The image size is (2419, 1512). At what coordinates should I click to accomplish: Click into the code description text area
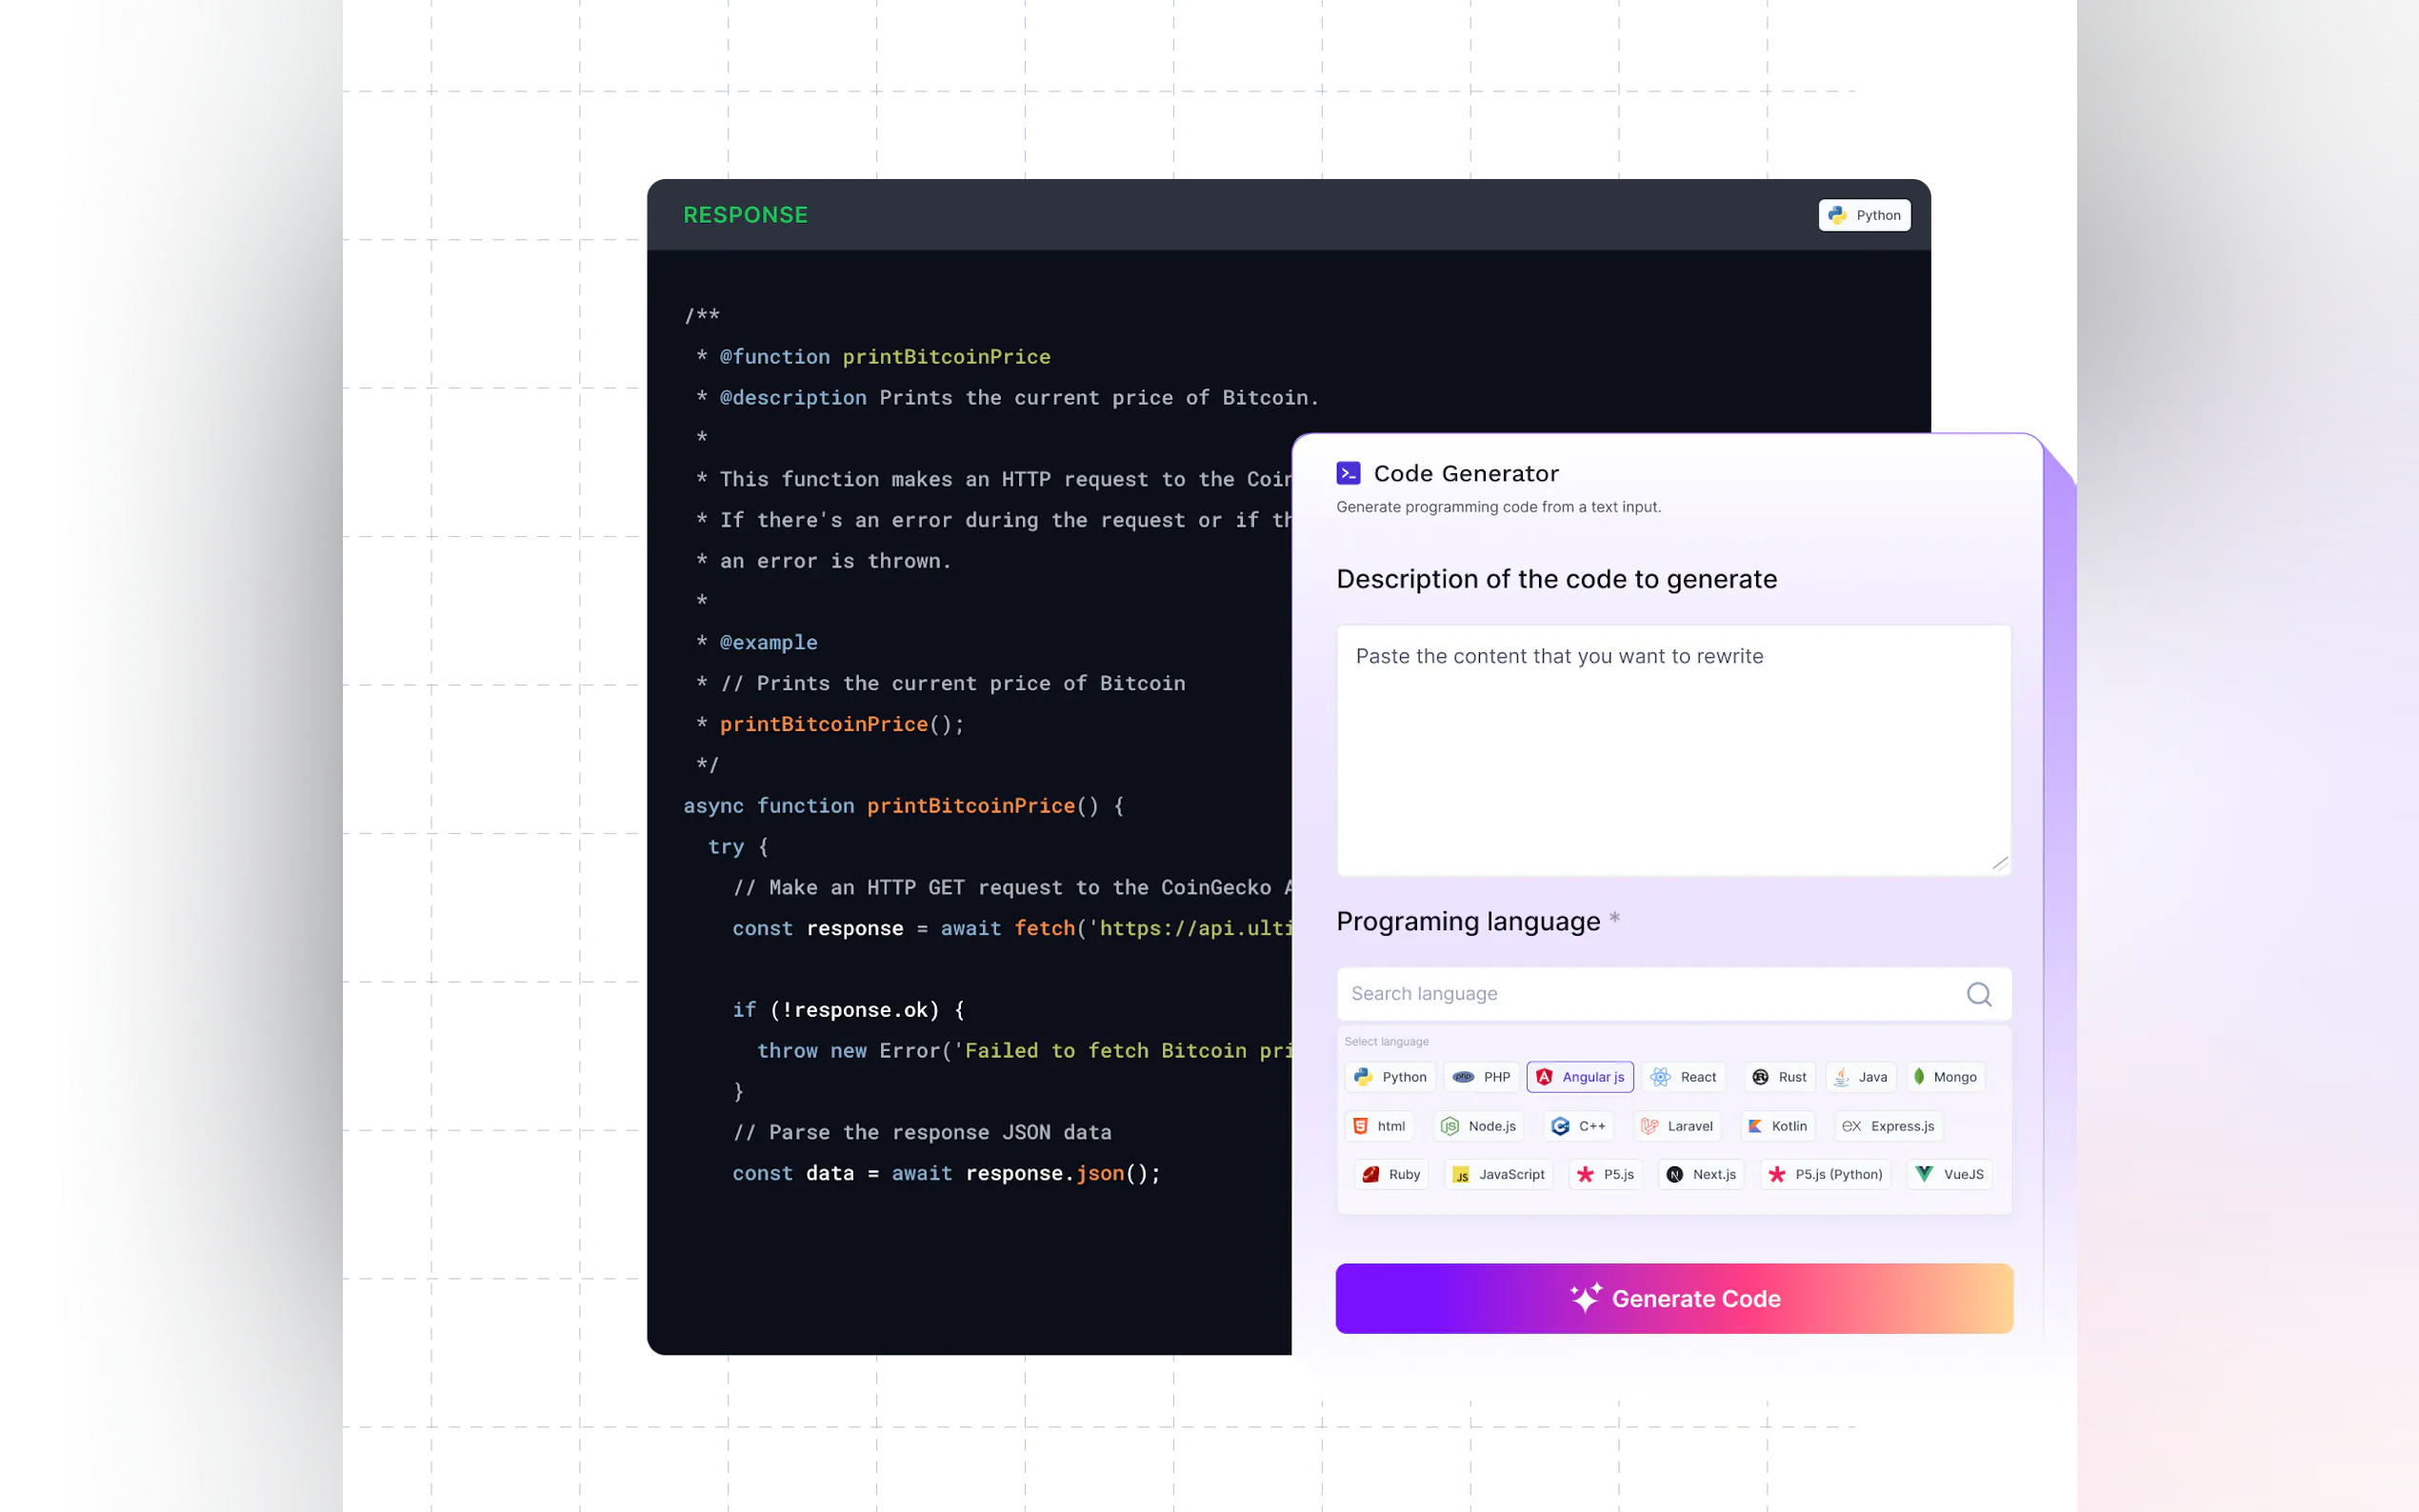(x=1673, y=750)
